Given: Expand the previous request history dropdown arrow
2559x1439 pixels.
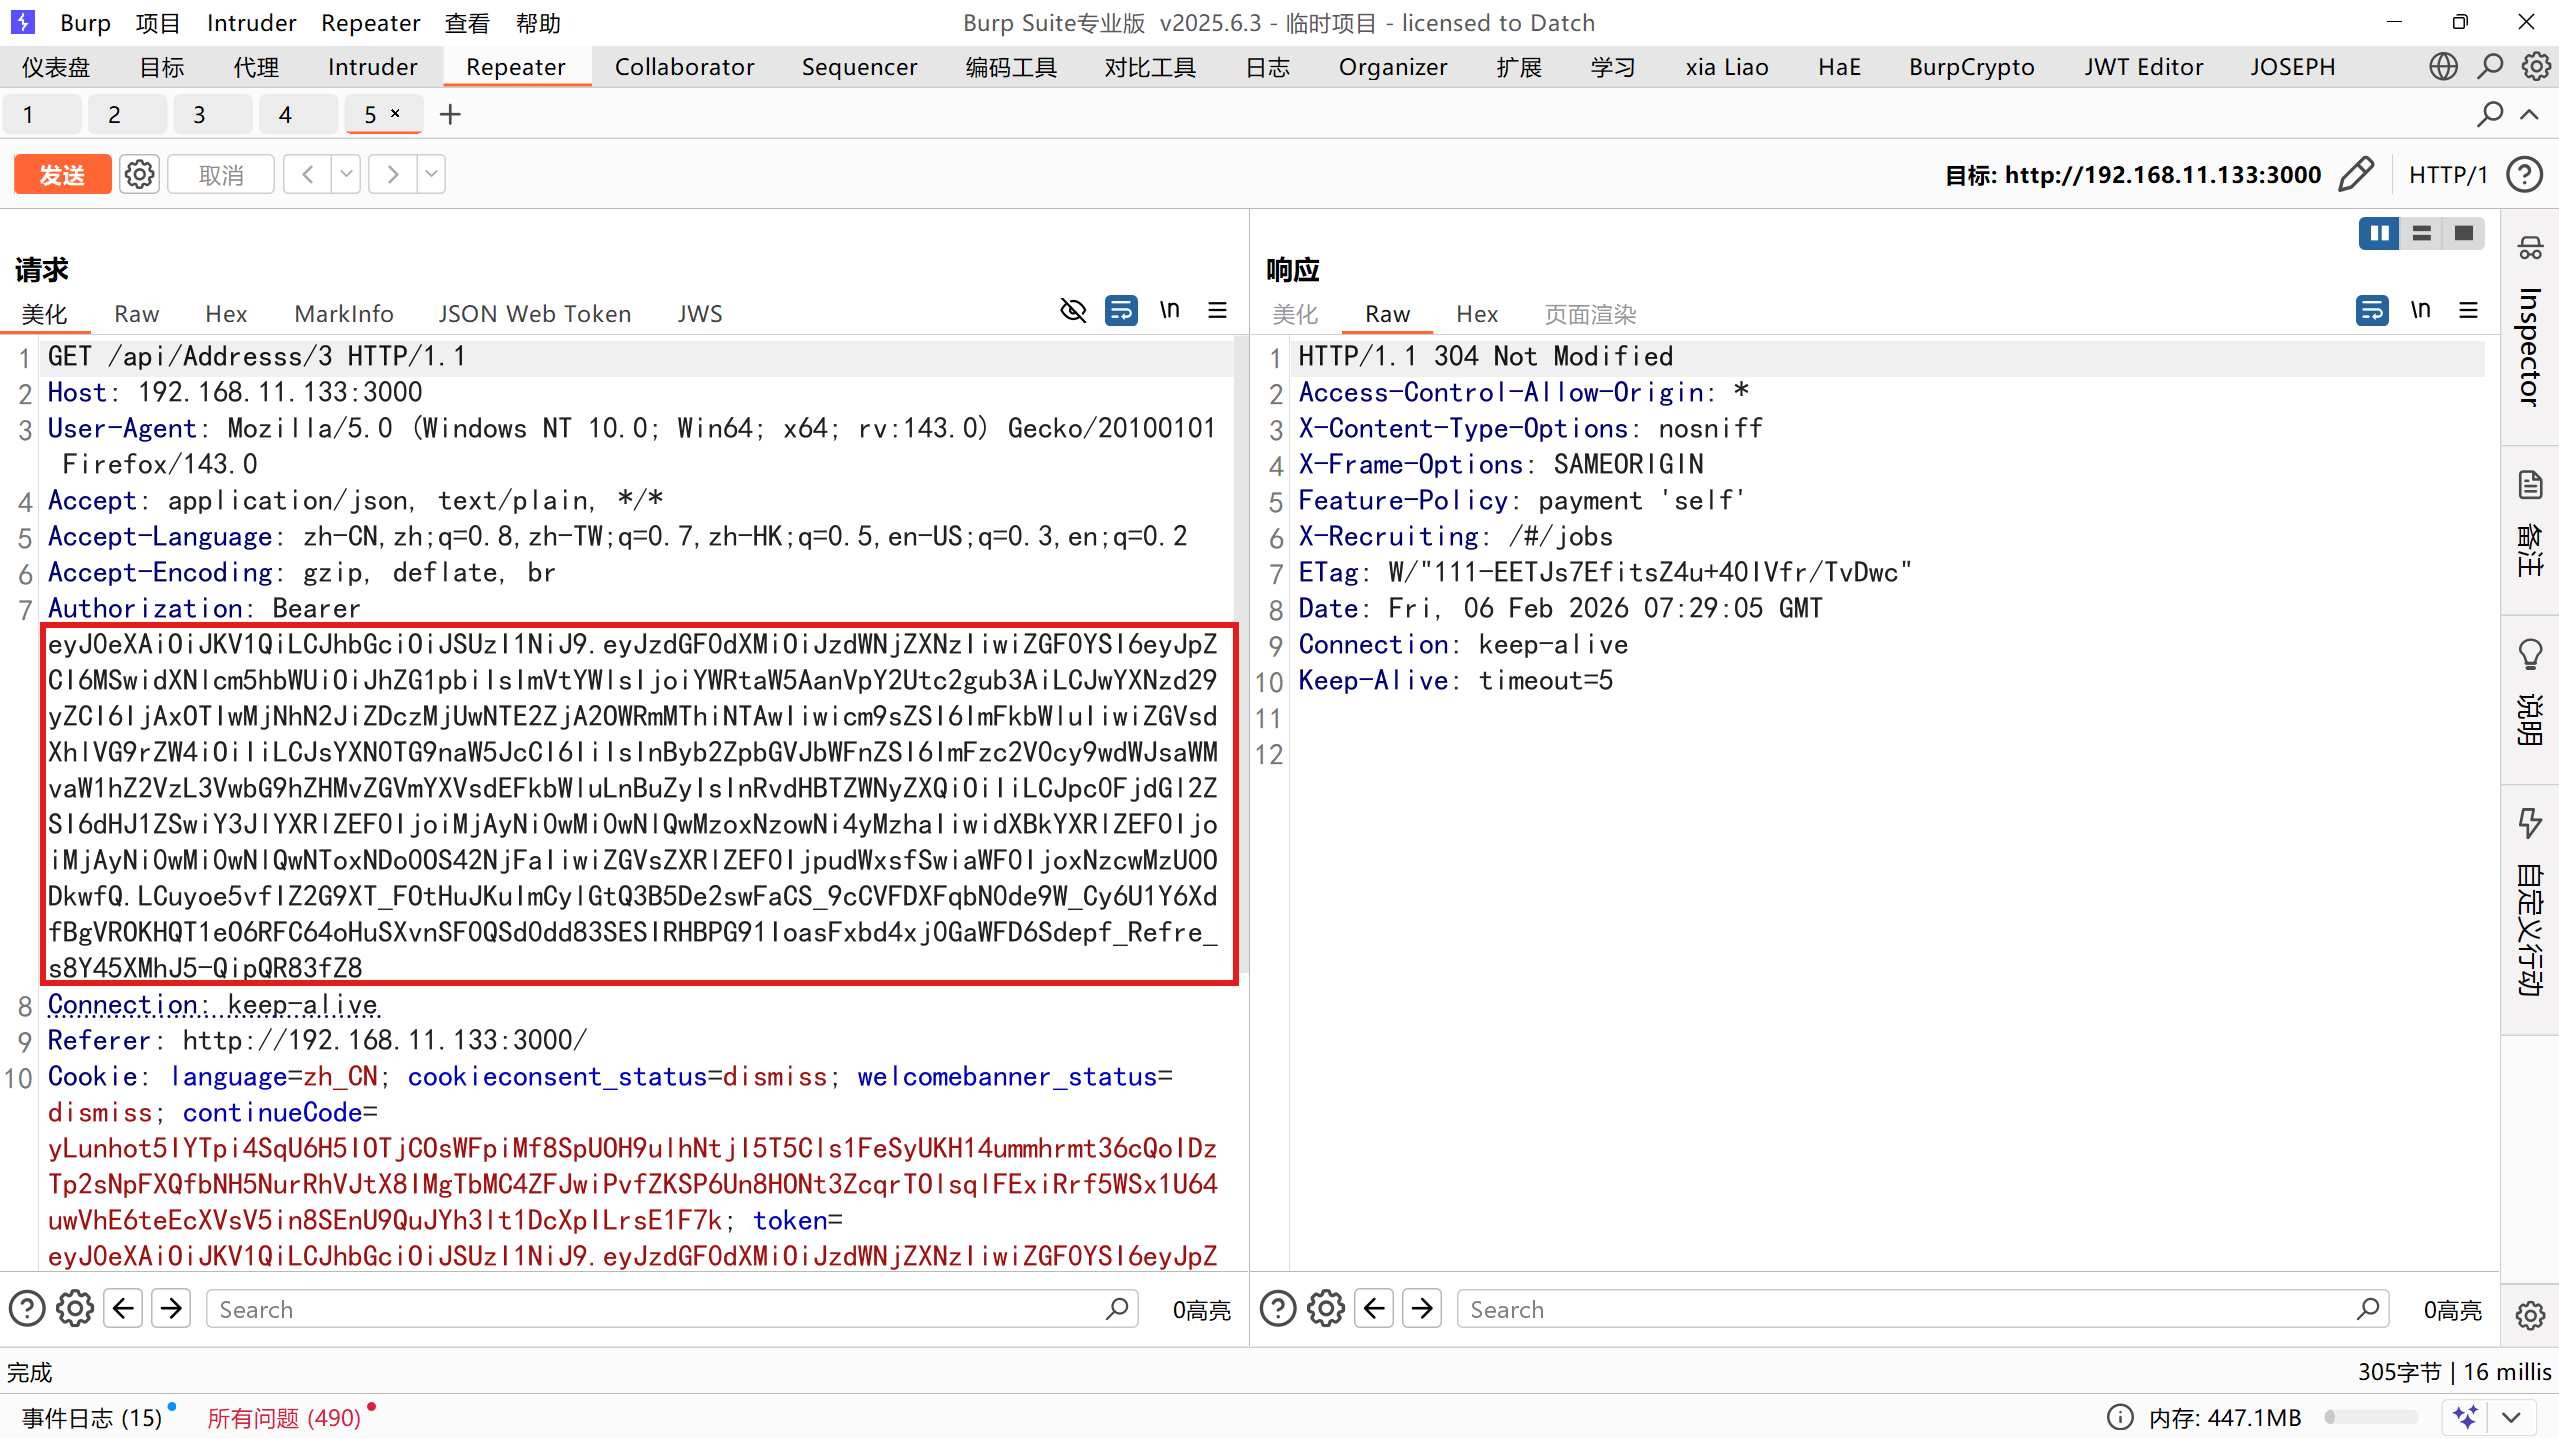Looking at the screenshot, I should point(346,174).
